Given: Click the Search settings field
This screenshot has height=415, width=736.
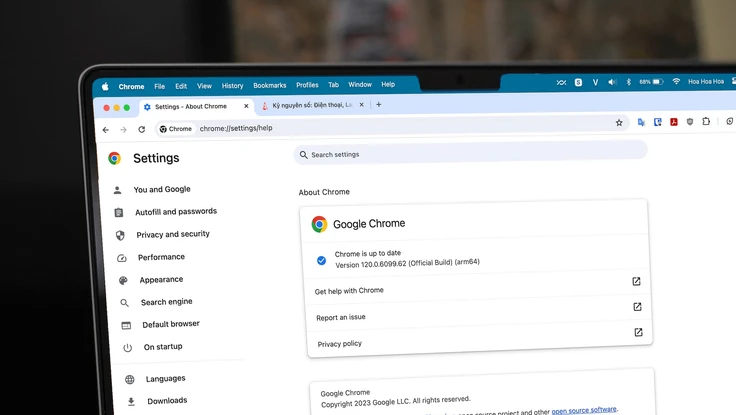Looking at the screenshot, I should point(470,153).
